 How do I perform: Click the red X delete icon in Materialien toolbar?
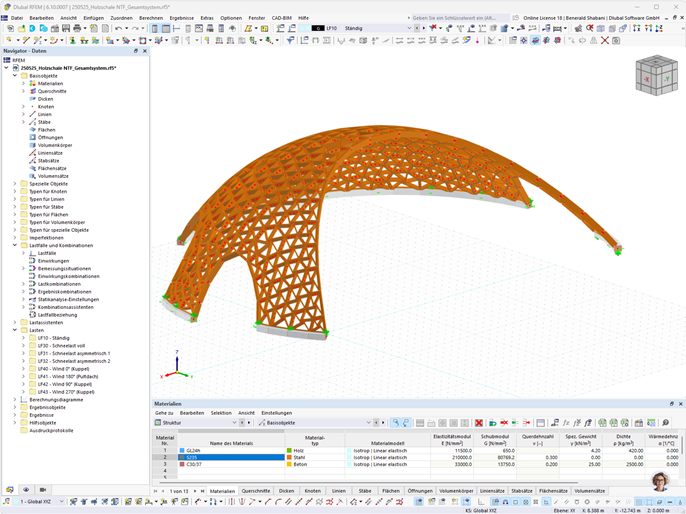click(479, 423)
